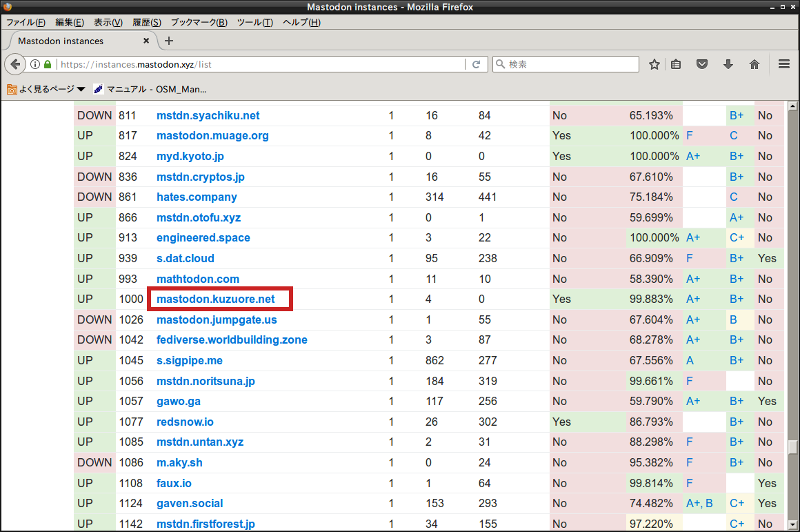Click the scrollbar down arrow
The image size is (800, 532).
[x=792, y=524]
